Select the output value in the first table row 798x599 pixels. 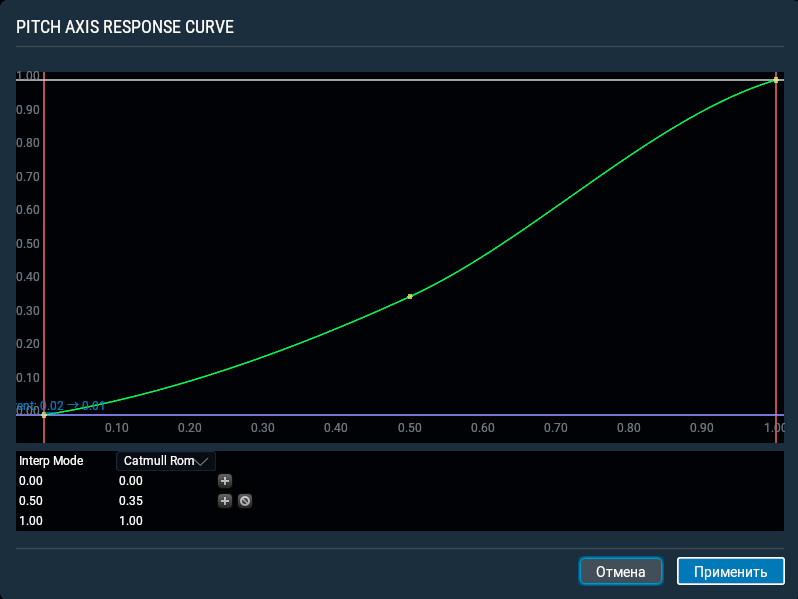click(131, 481)
